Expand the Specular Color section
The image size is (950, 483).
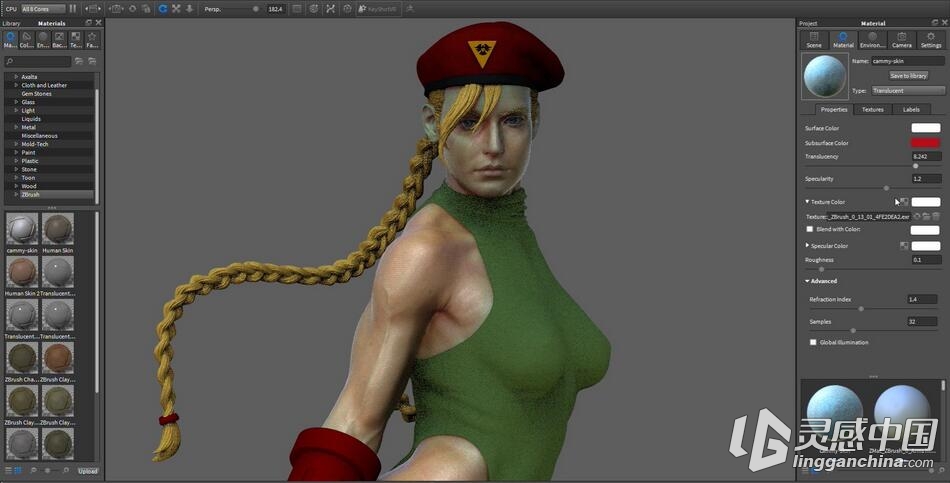pyautogui.click(x=807, y=245)
